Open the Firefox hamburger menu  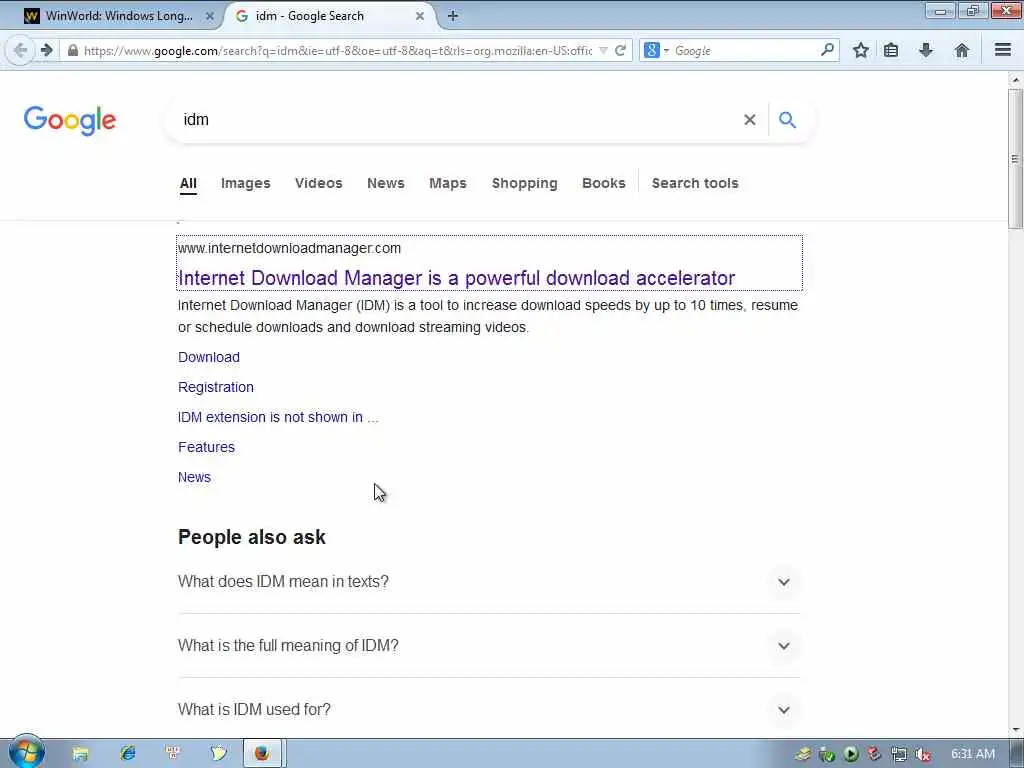[1003, 50]
